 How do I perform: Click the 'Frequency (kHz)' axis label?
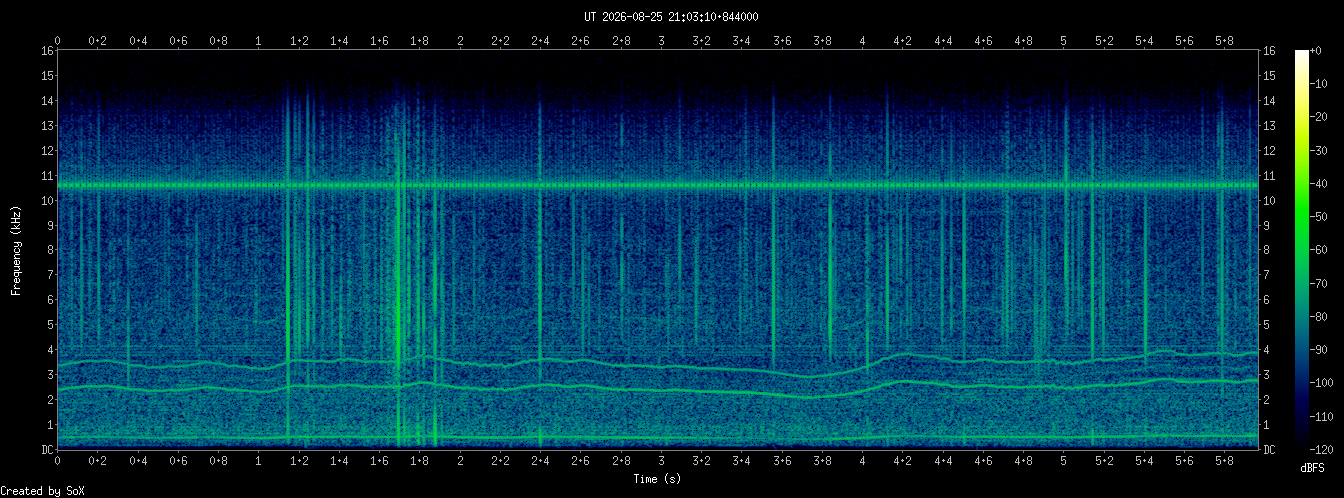tap(16, 250)
